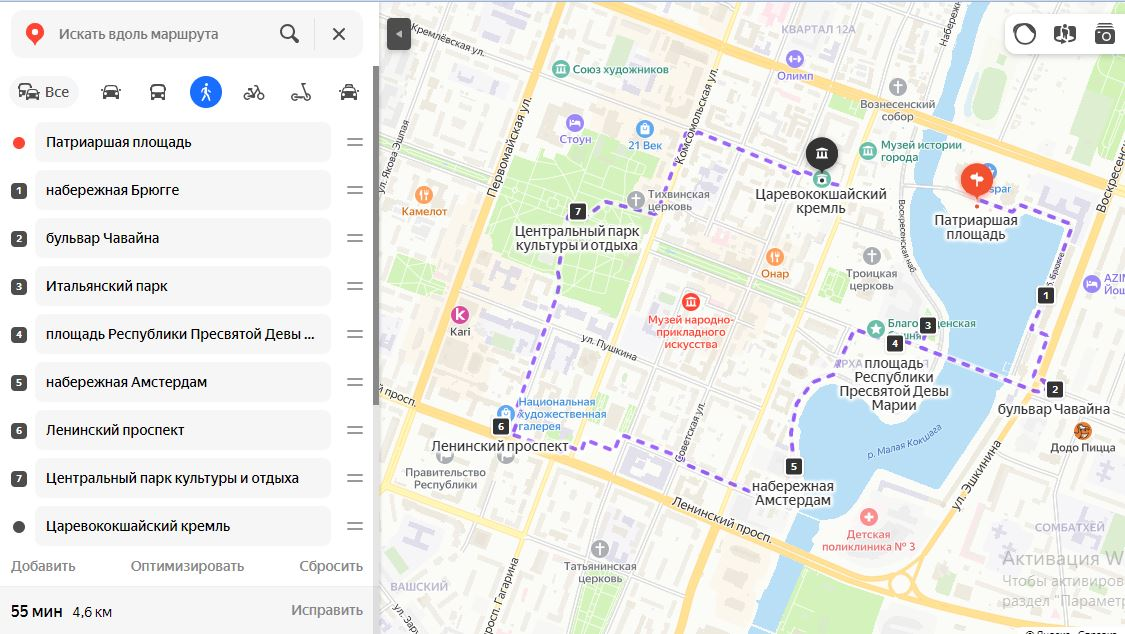
Task: Click the "Добавить" waypoint link
Action: pyautogui.click(x=43, y=566)
